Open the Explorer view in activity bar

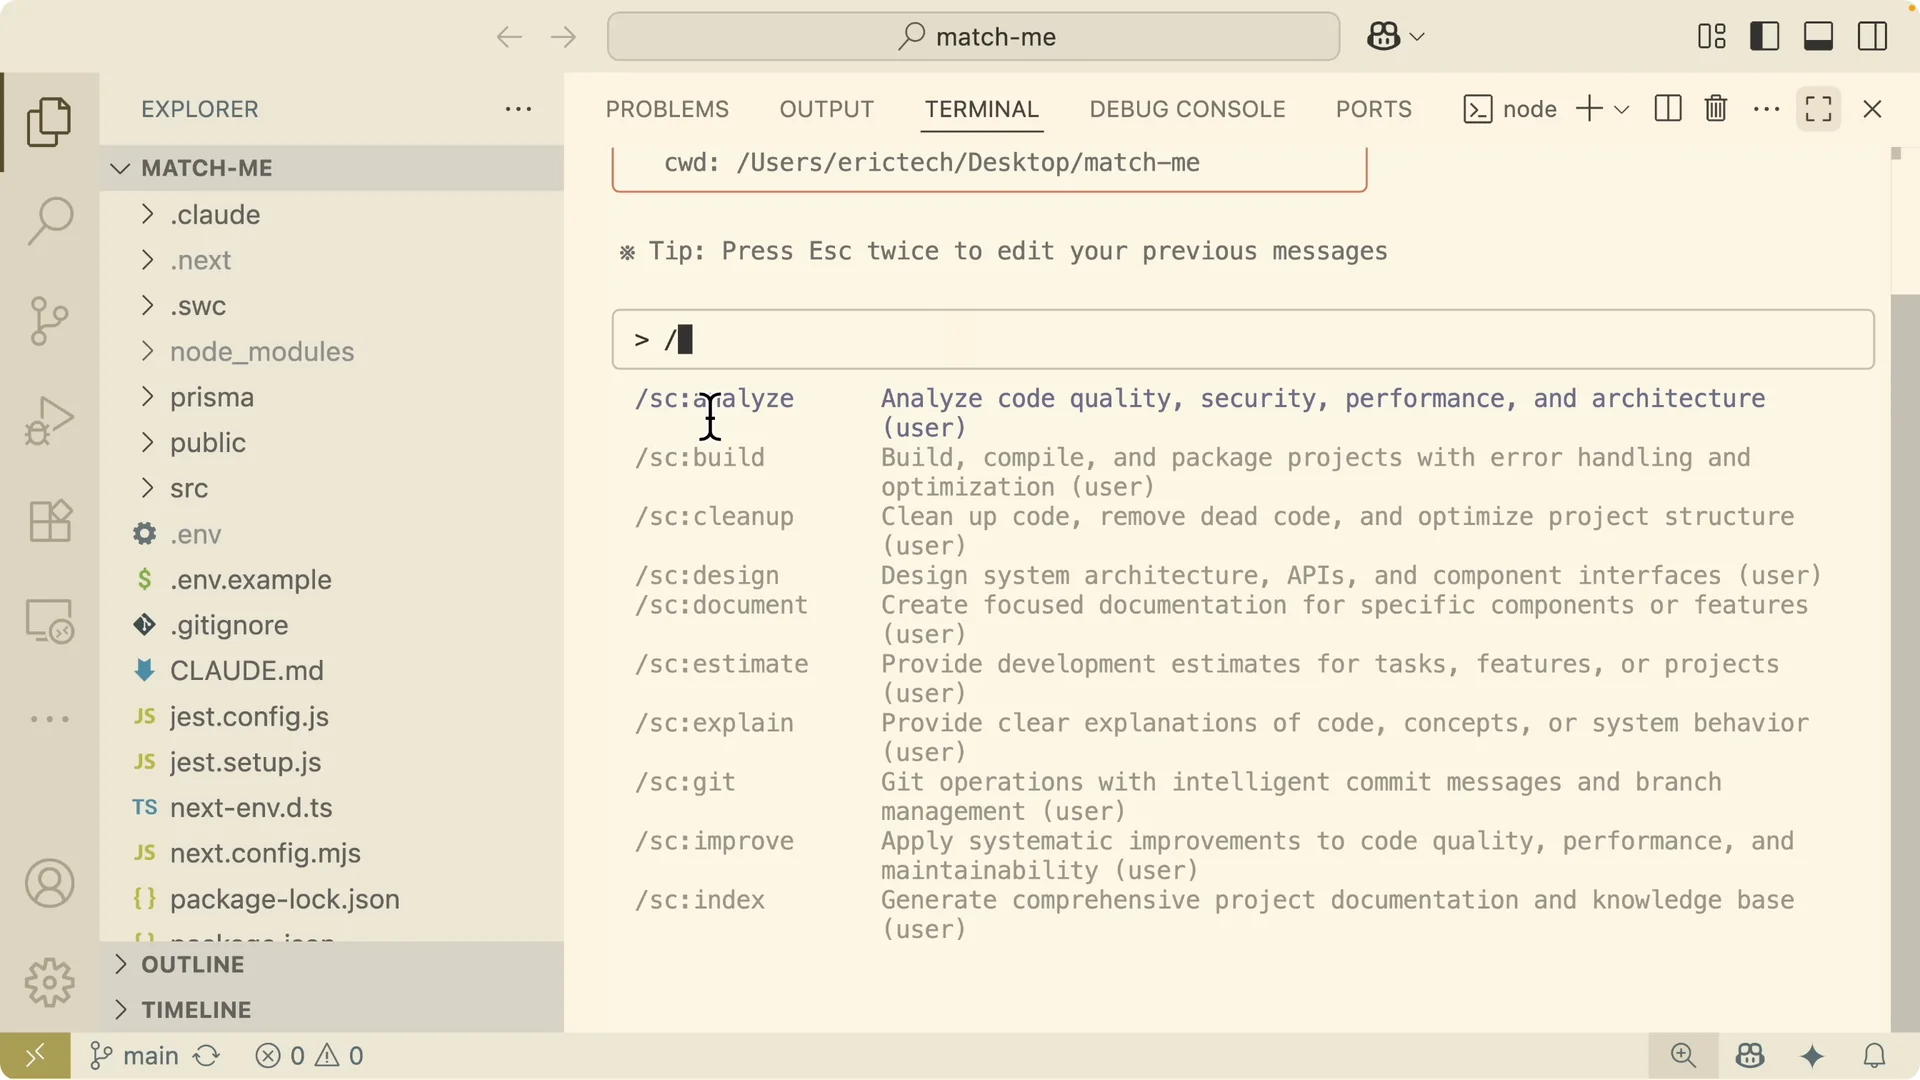(49, 122)
